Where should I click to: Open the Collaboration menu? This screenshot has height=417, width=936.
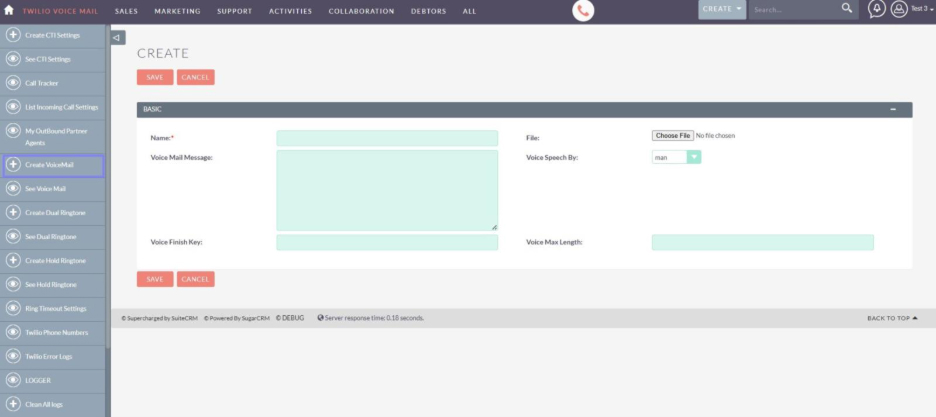361,11
